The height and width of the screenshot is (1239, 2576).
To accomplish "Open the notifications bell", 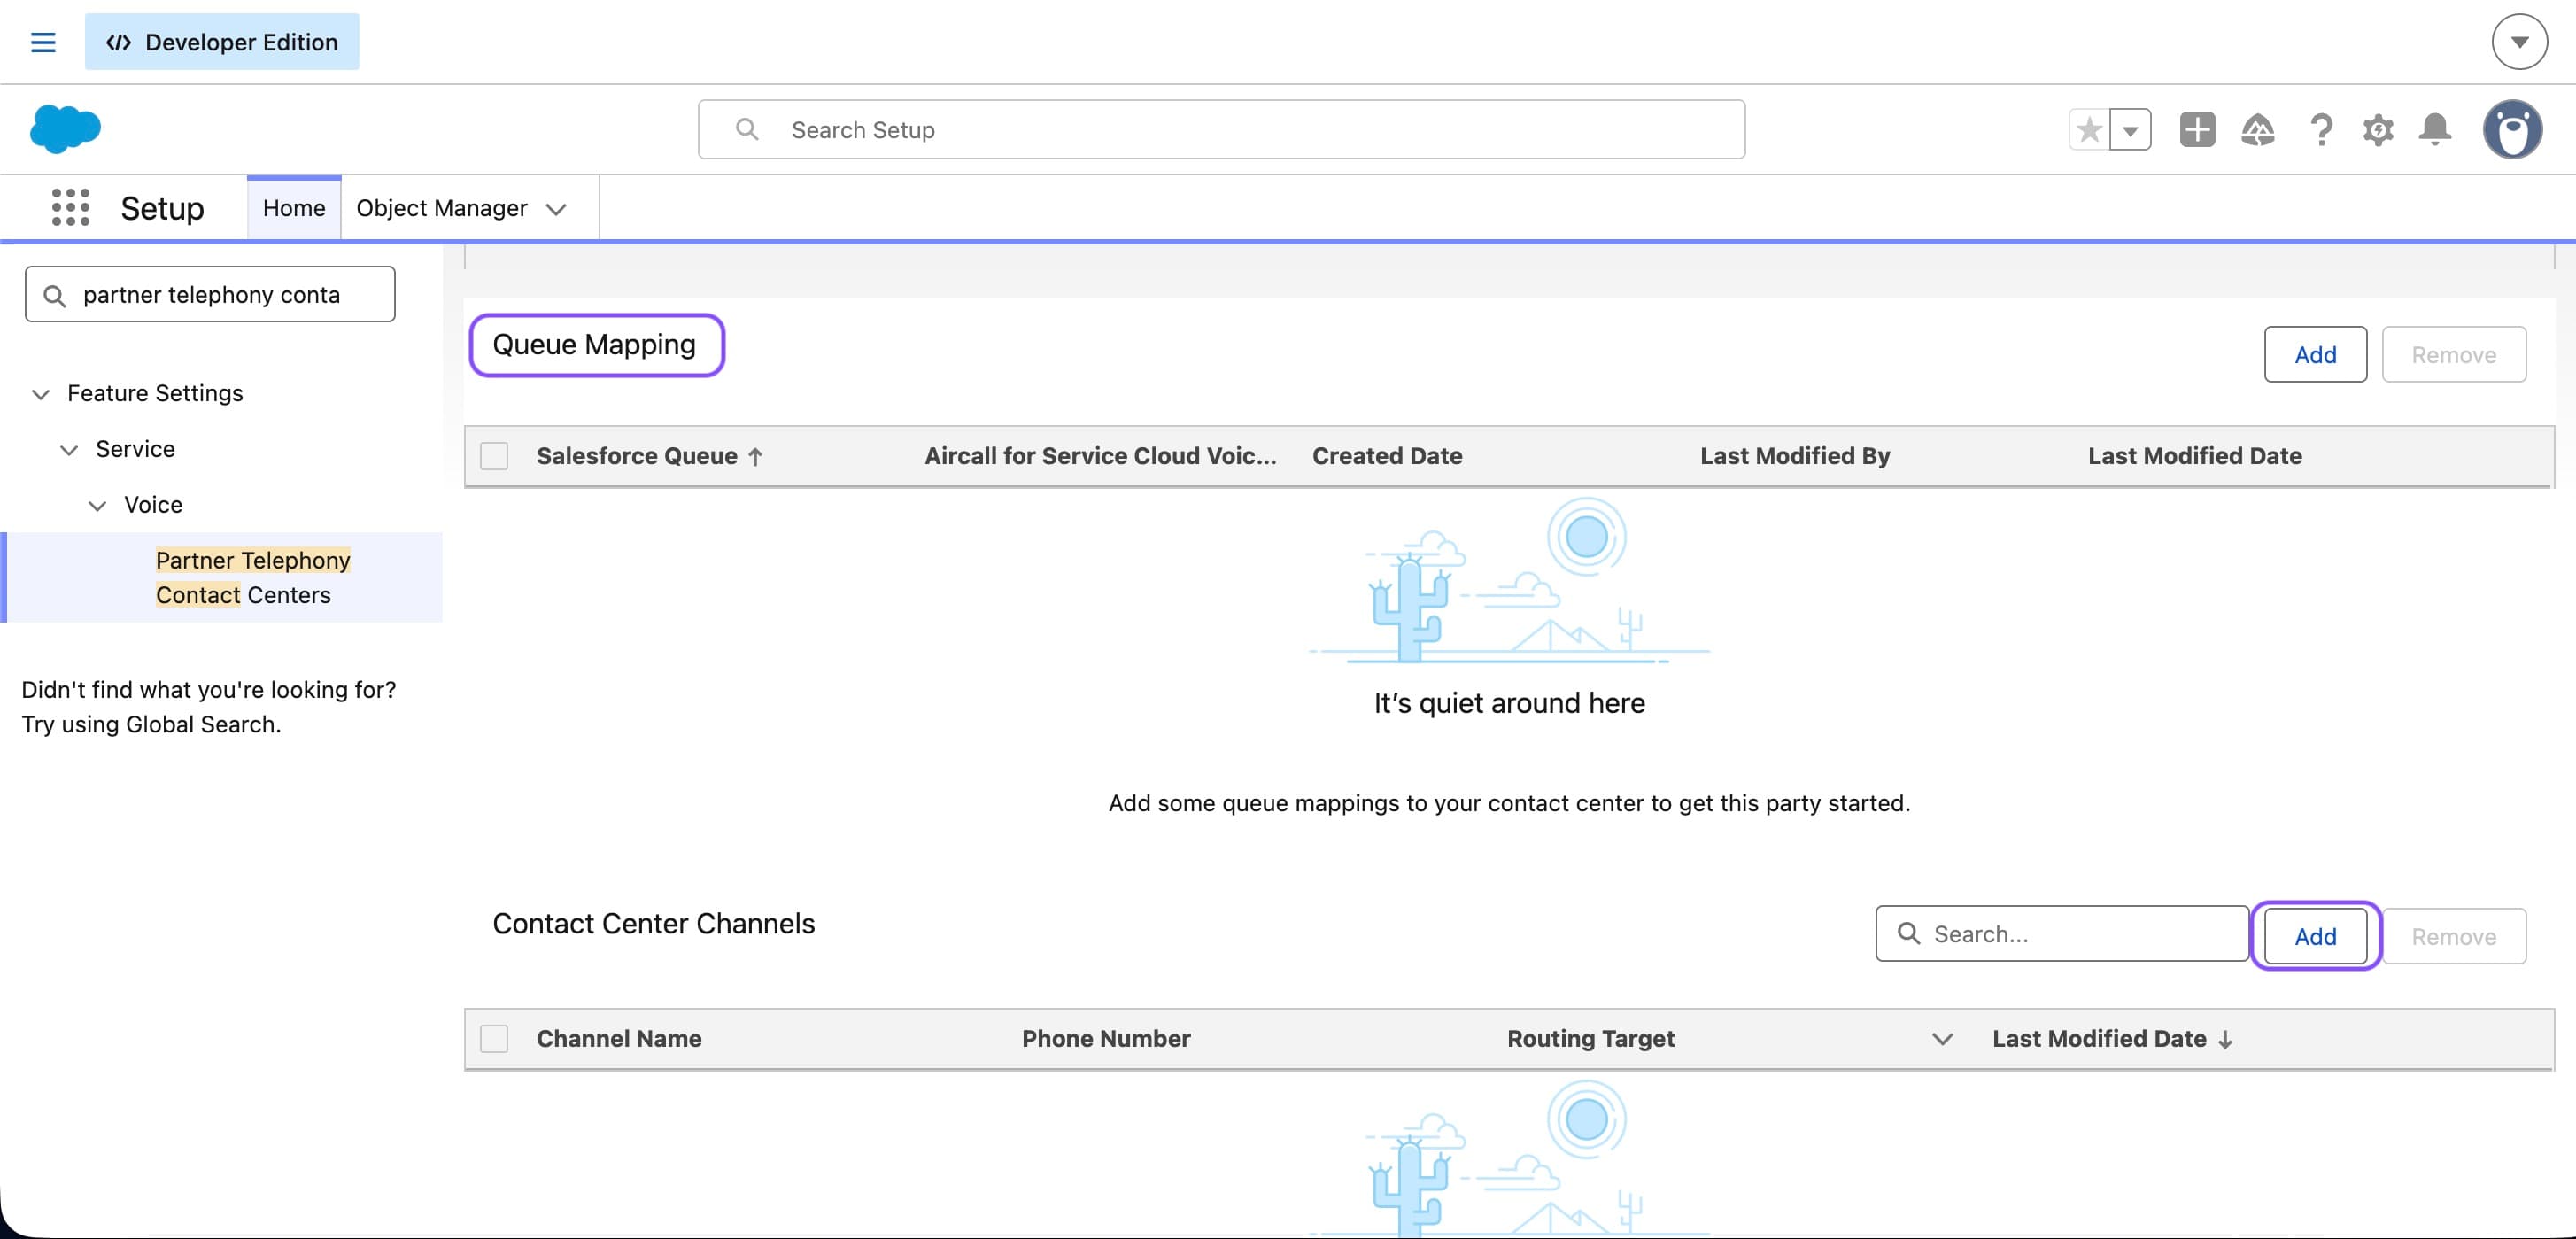I will [2435, 130].
